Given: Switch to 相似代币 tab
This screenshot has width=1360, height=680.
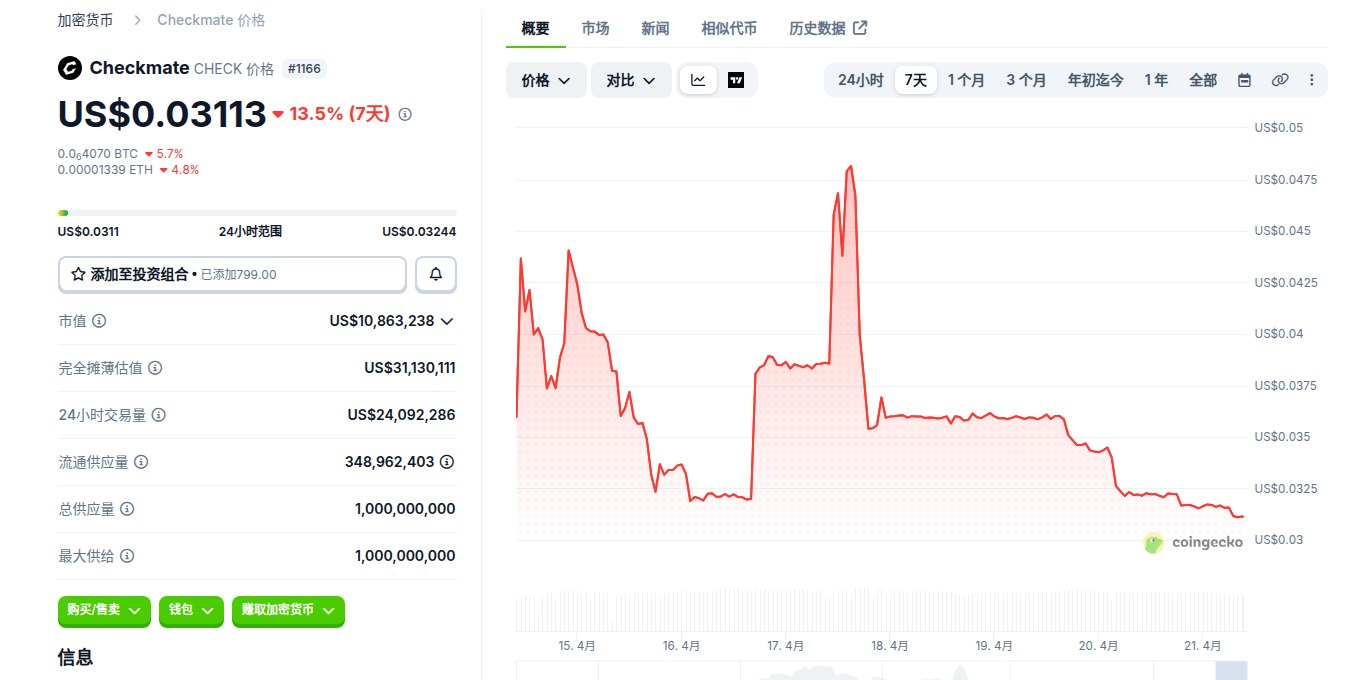Looking at the screenshot, I should 729,28.
